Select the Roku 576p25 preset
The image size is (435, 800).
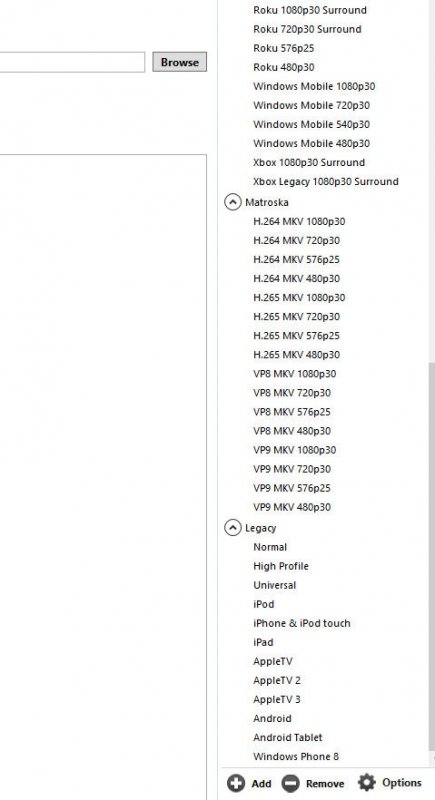(284, 48)
